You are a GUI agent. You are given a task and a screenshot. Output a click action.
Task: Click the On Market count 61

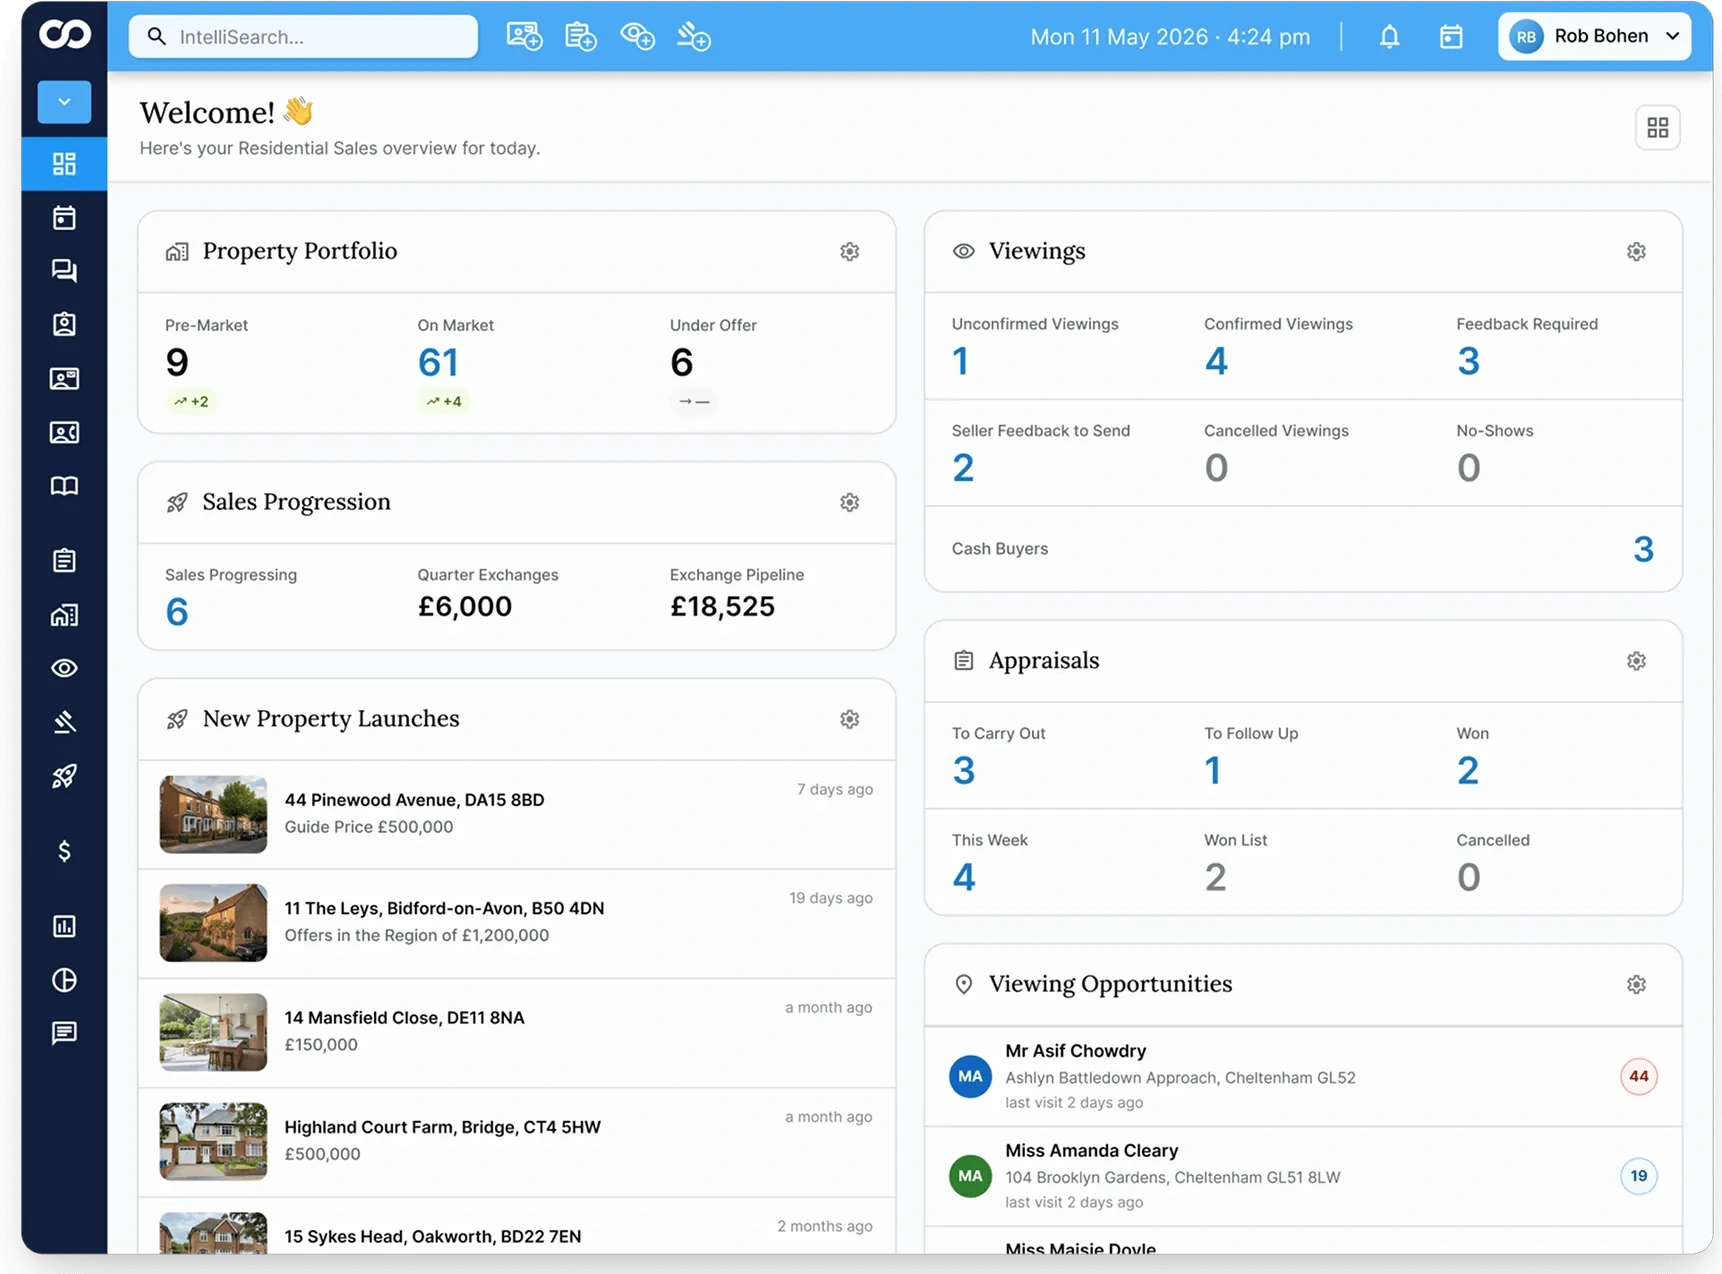[438, 362]
